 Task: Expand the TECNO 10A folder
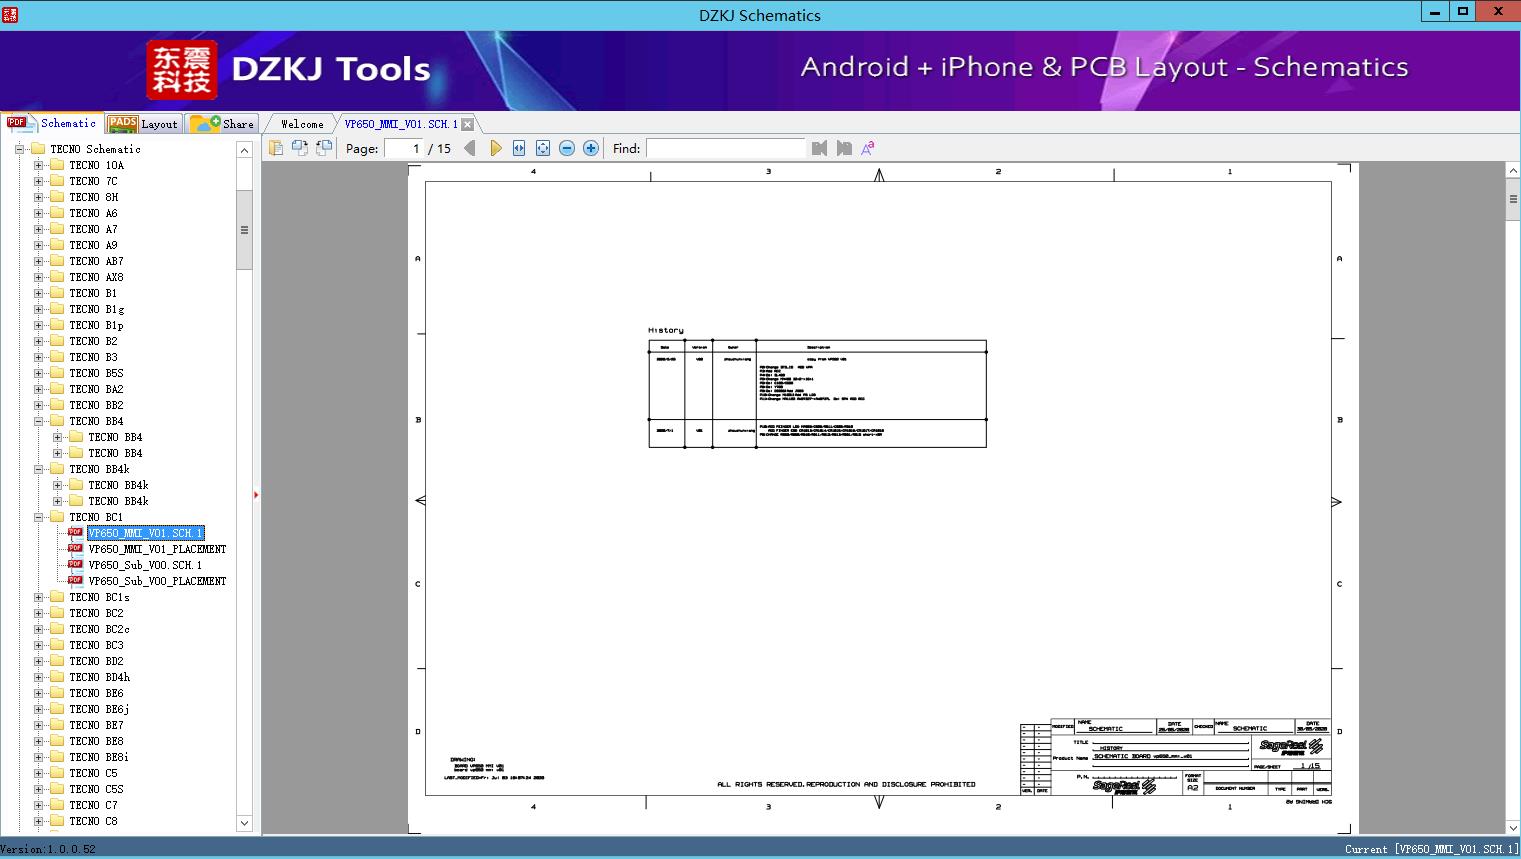tap(38, 165)
